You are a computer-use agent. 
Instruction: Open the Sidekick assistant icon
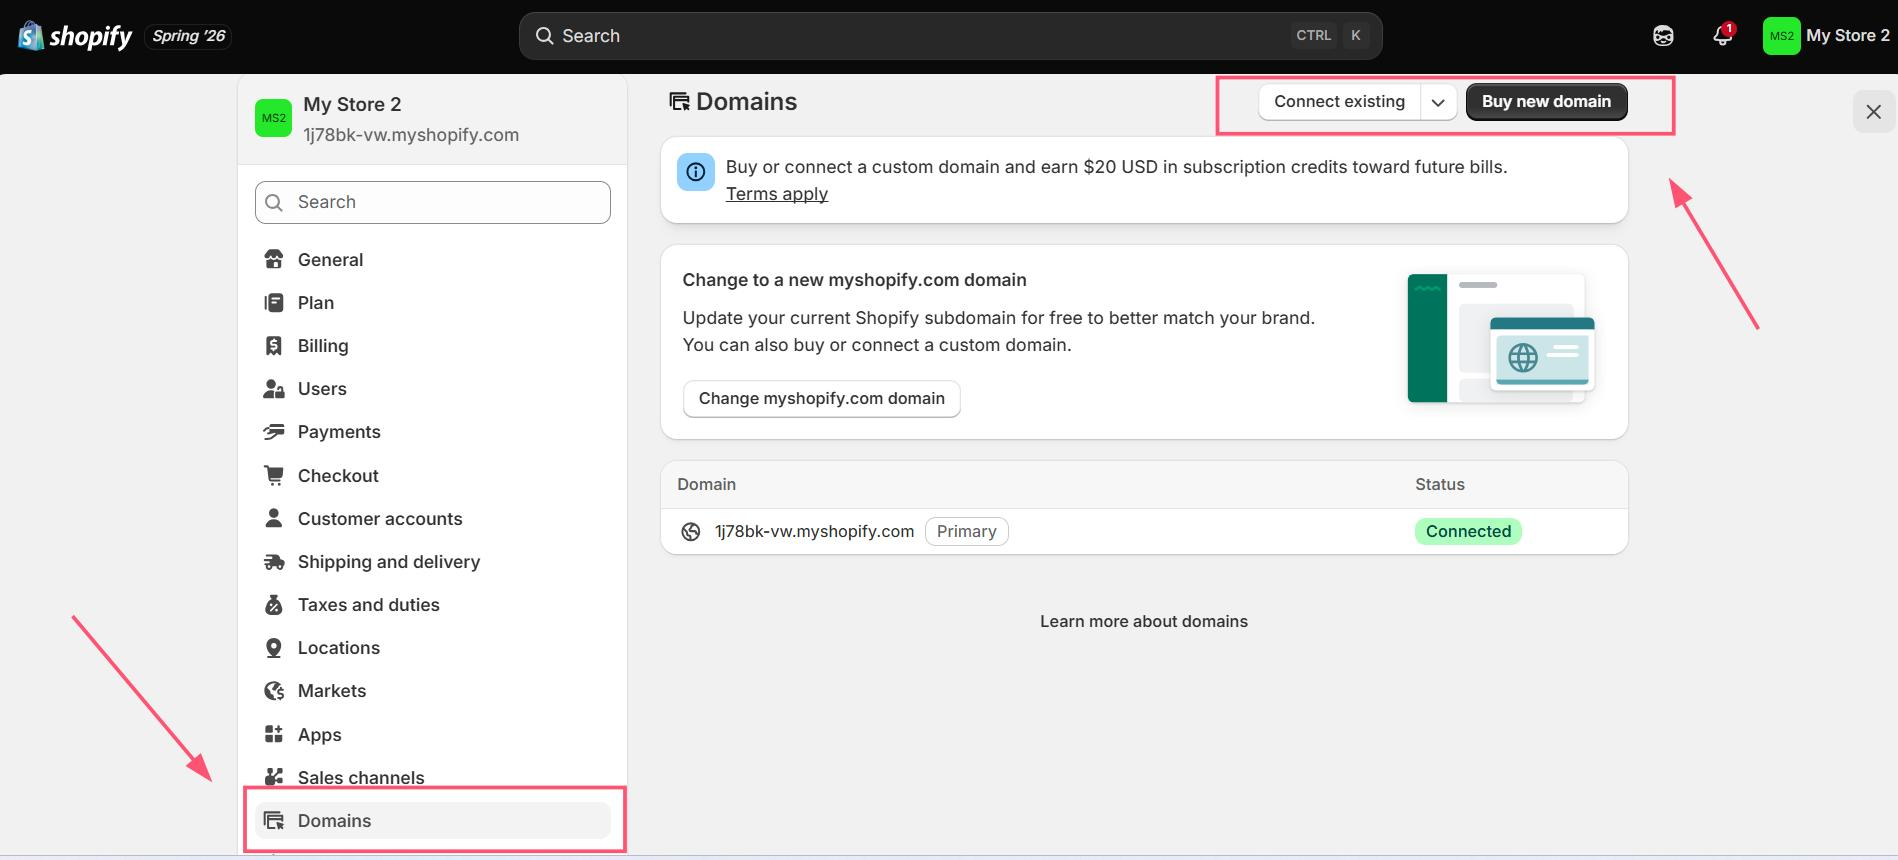[x=1663, y=36]
